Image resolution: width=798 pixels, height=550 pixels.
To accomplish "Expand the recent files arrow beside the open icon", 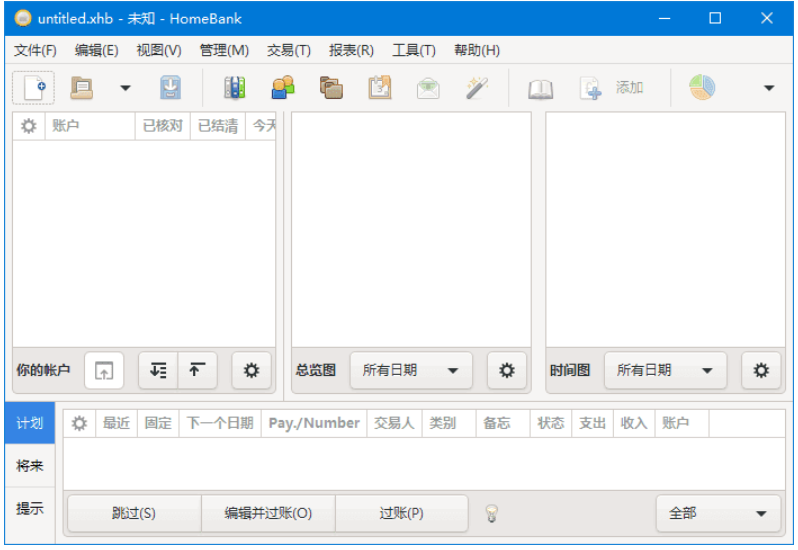I will 125,88.
